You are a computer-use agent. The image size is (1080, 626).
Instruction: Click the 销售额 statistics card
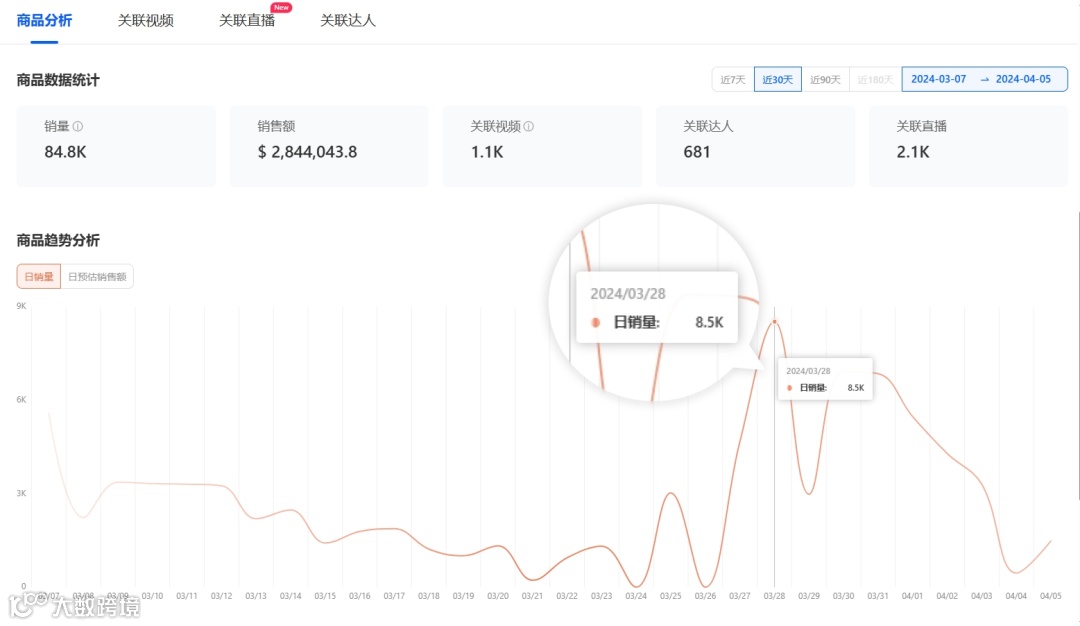(329, 144)
